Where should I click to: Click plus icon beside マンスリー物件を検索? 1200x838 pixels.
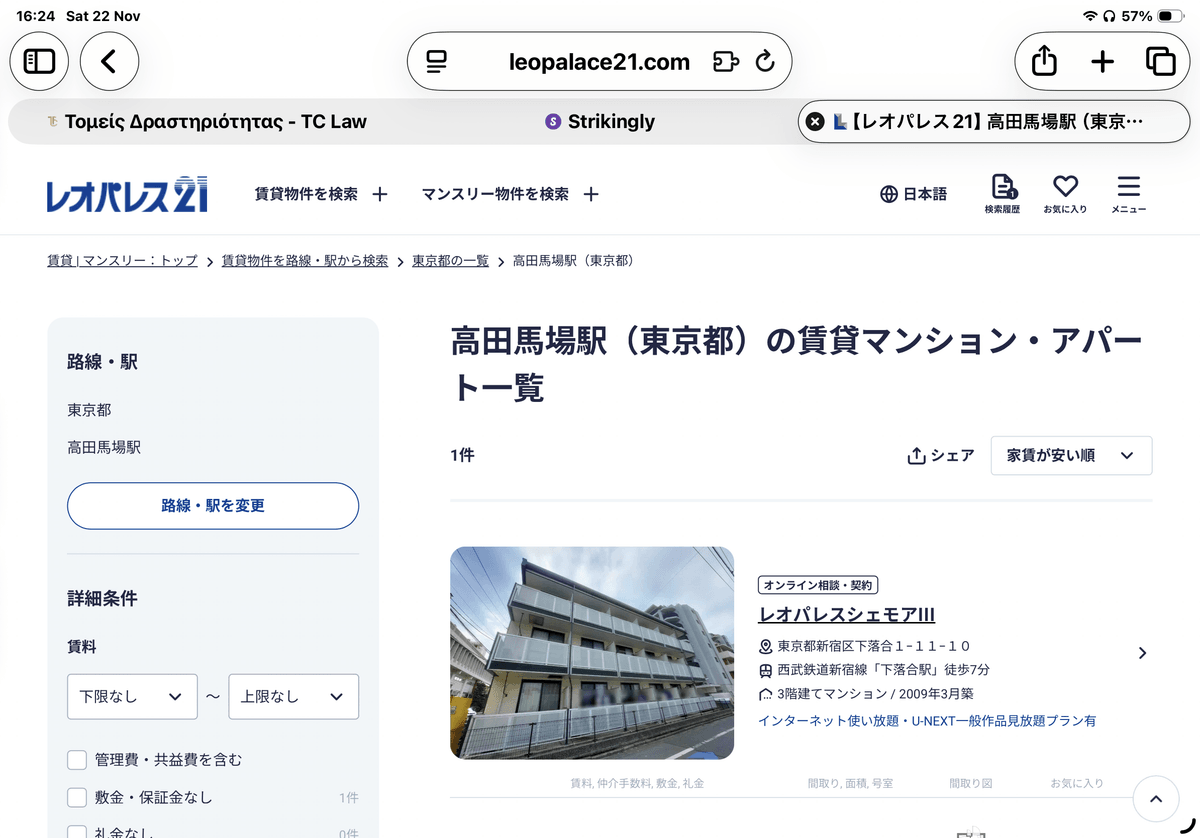[591, 195]
